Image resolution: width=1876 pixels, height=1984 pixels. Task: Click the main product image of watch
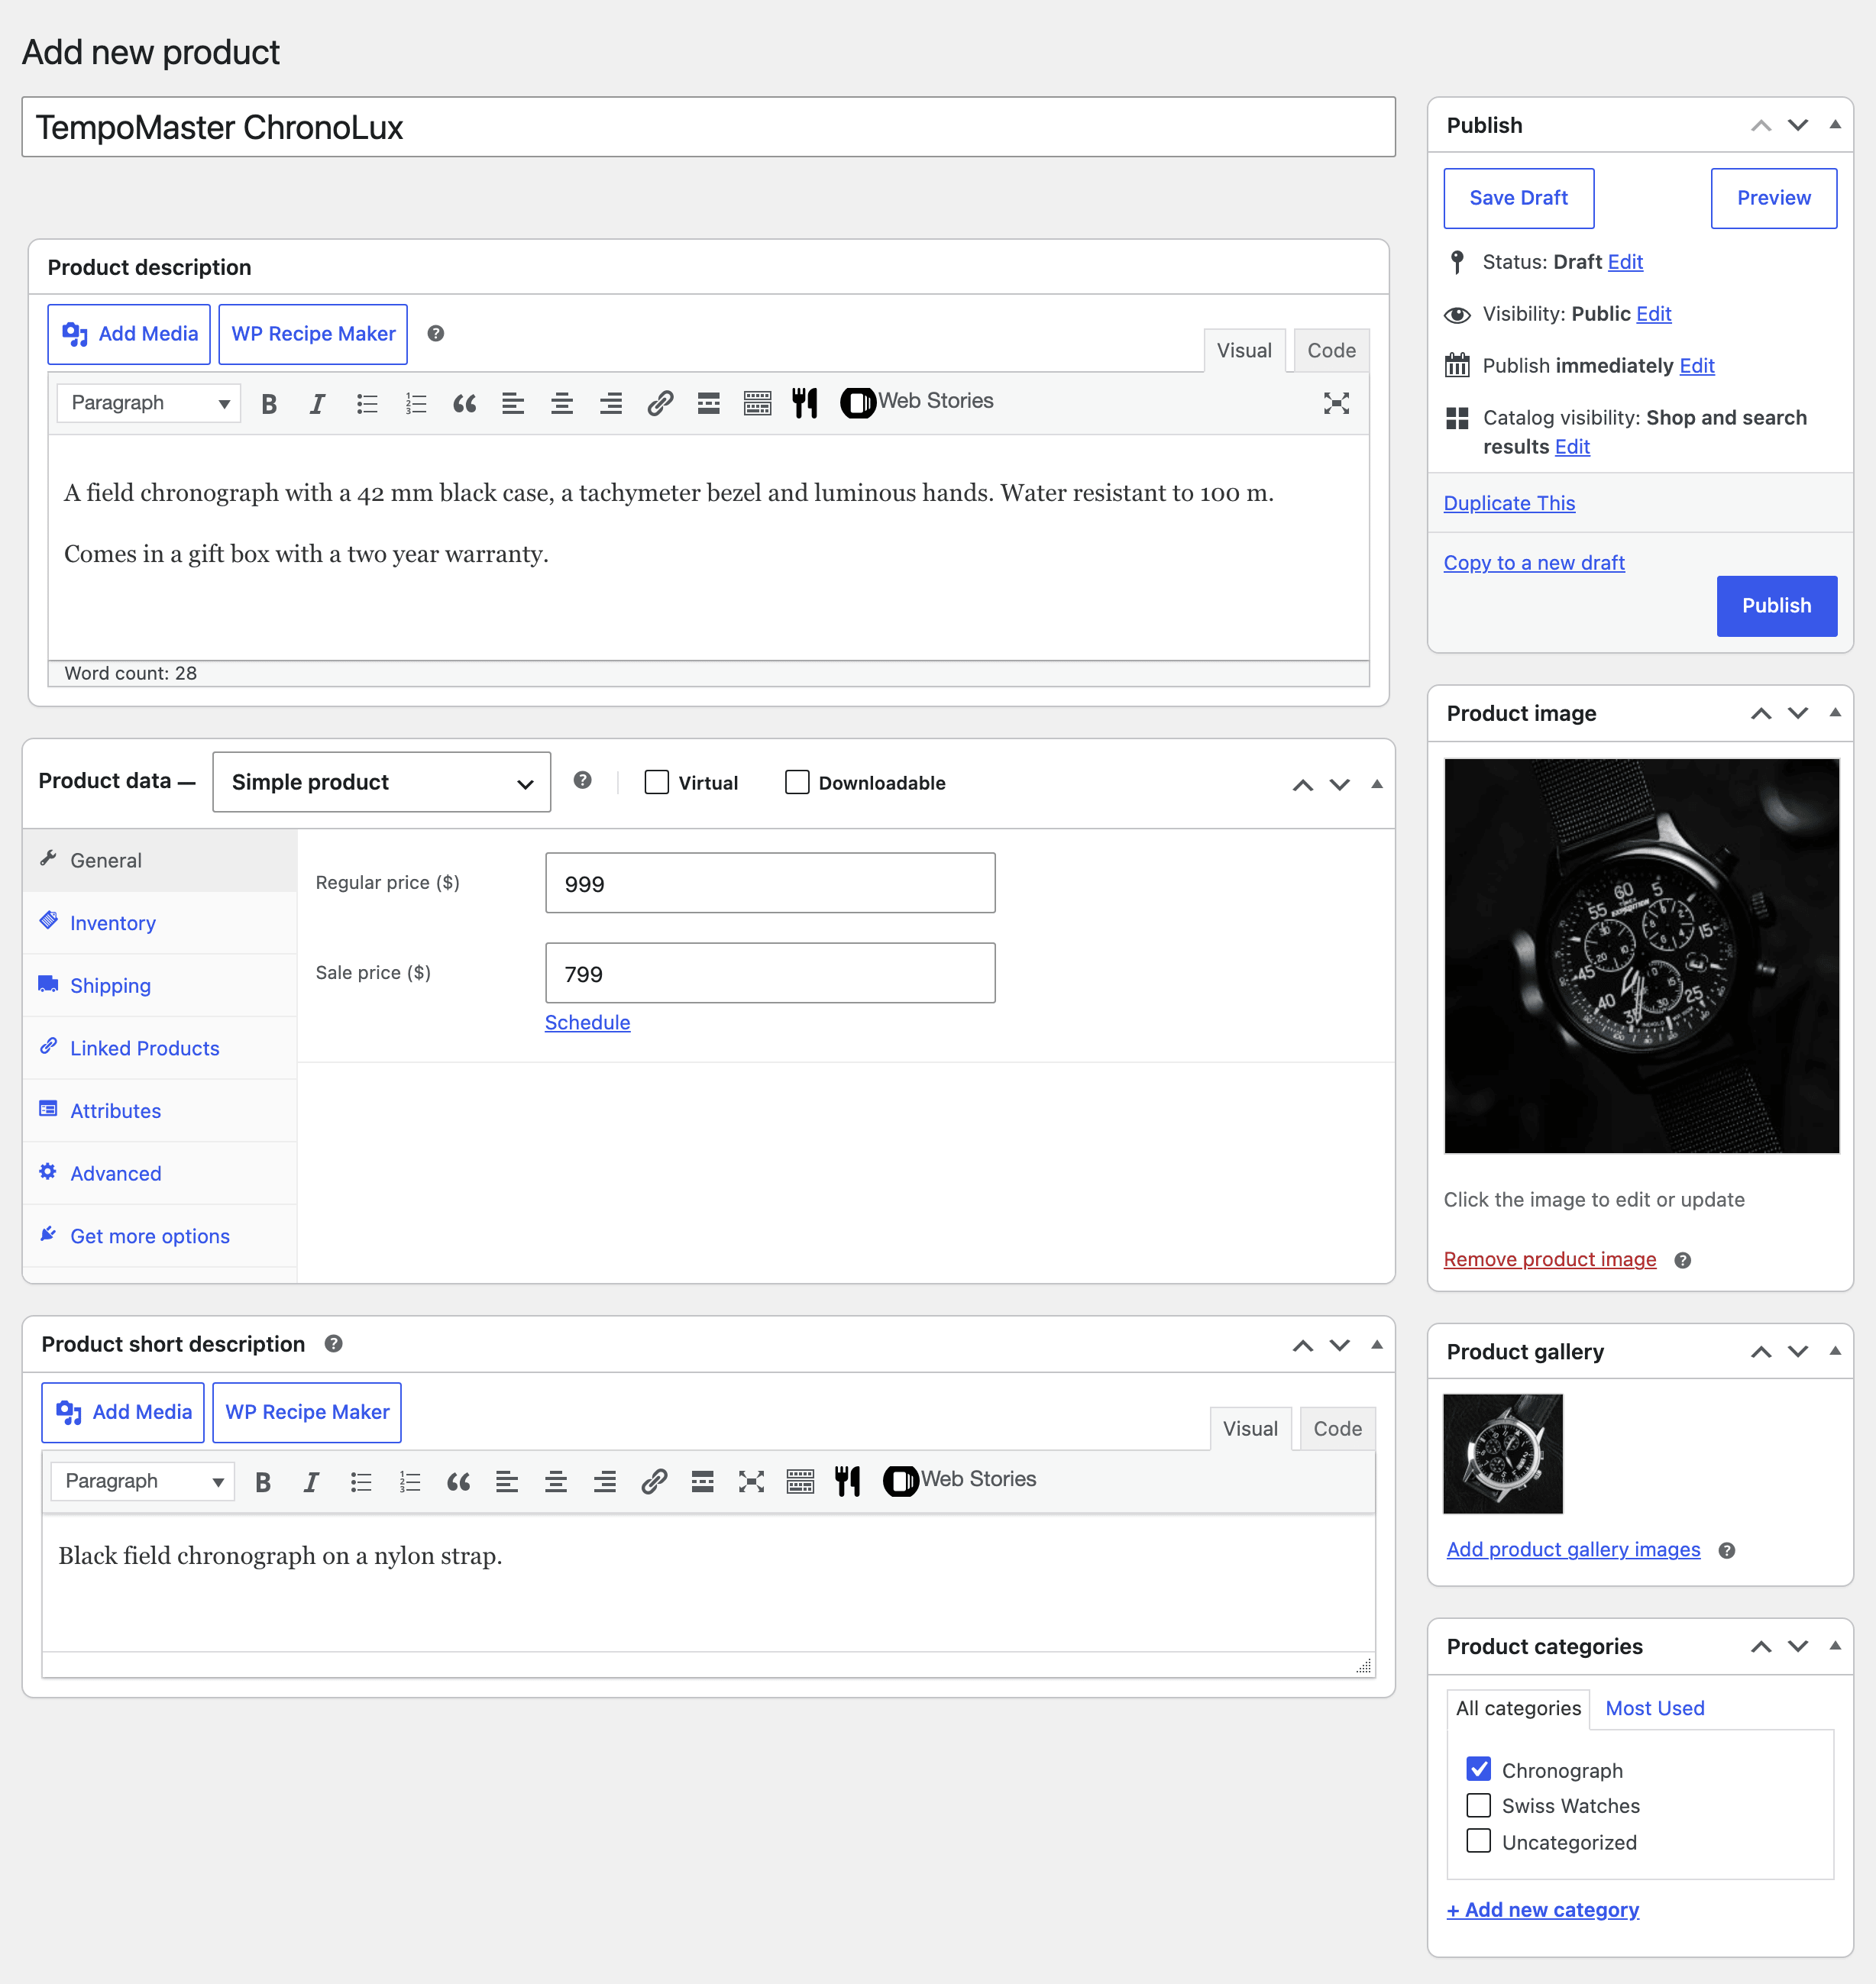point(1641,956)
